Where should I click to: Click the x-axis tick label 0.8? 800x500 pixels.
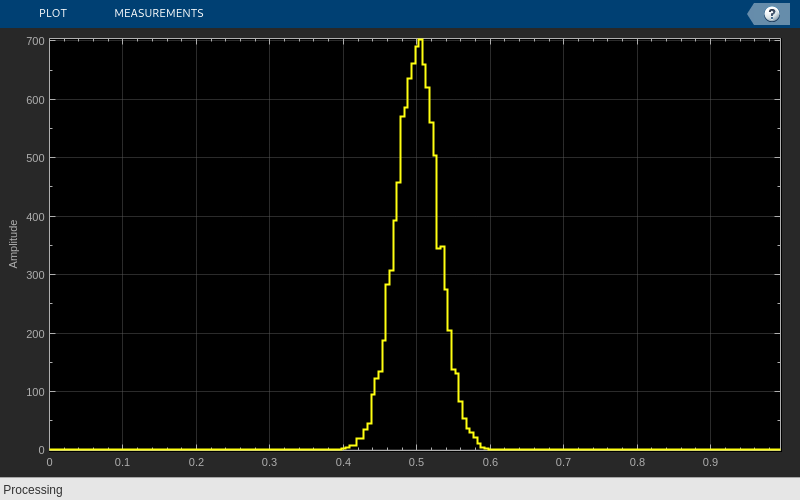coord(637,462)
